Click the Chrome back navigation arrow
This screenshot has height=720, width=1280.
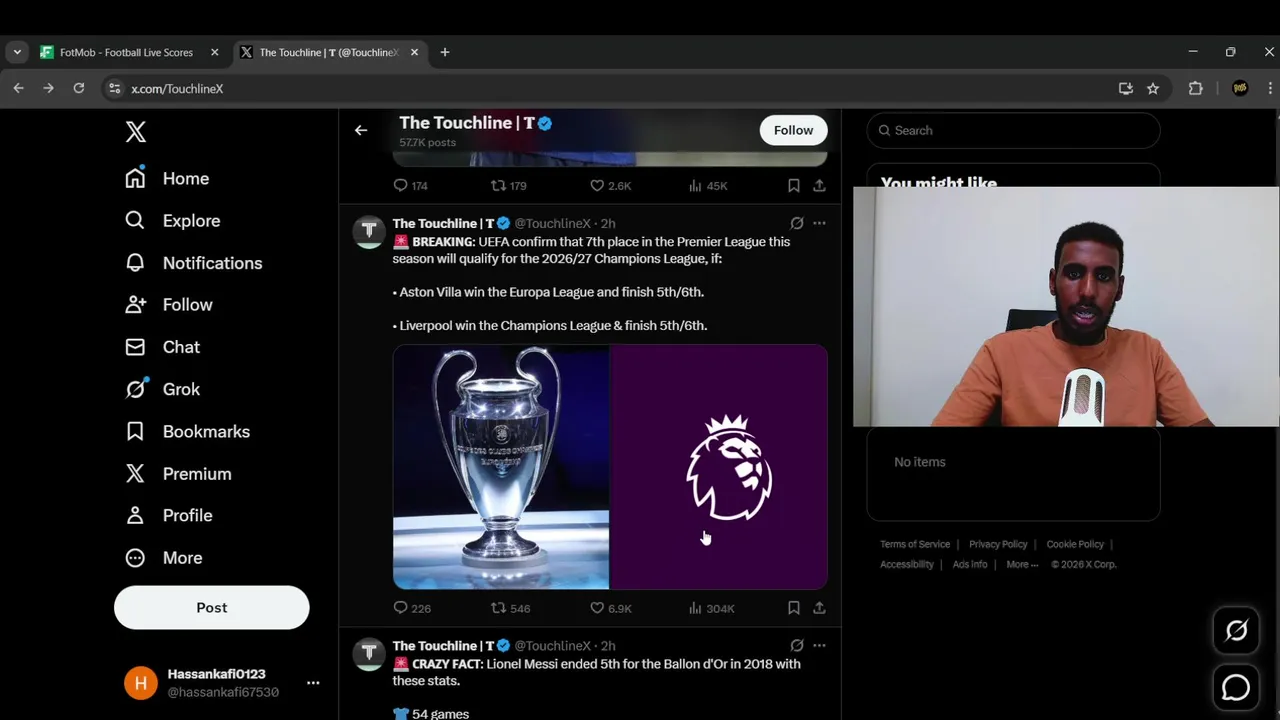(x=18, y=88)
